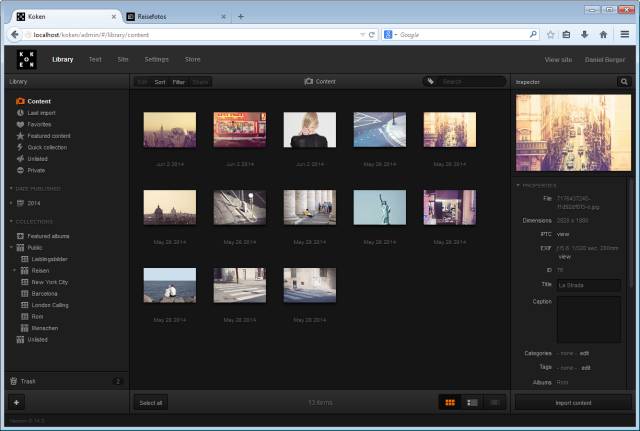Click edit next to Categories
This screenshot has height=431, width=640.
[x=584, y=353]
